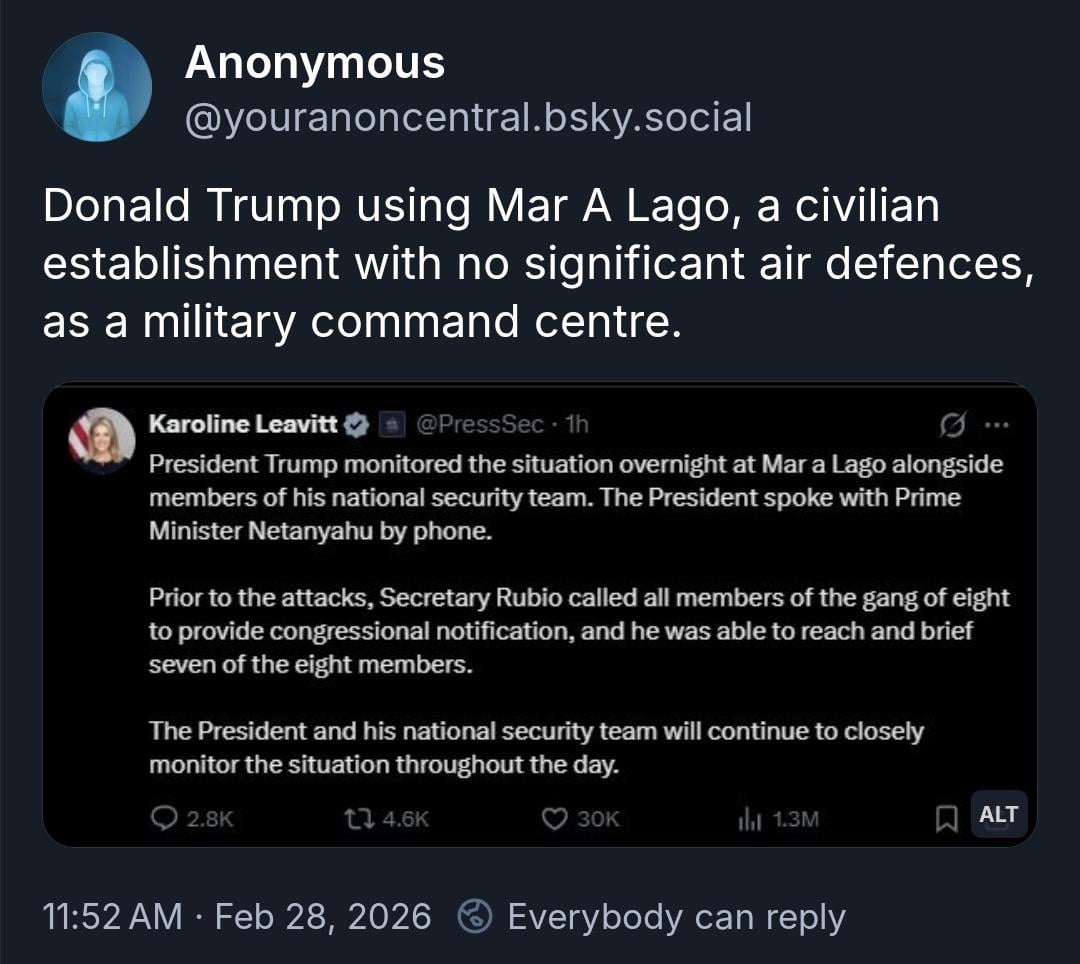Click the globe reply-settings icon

tap(474, 917)
